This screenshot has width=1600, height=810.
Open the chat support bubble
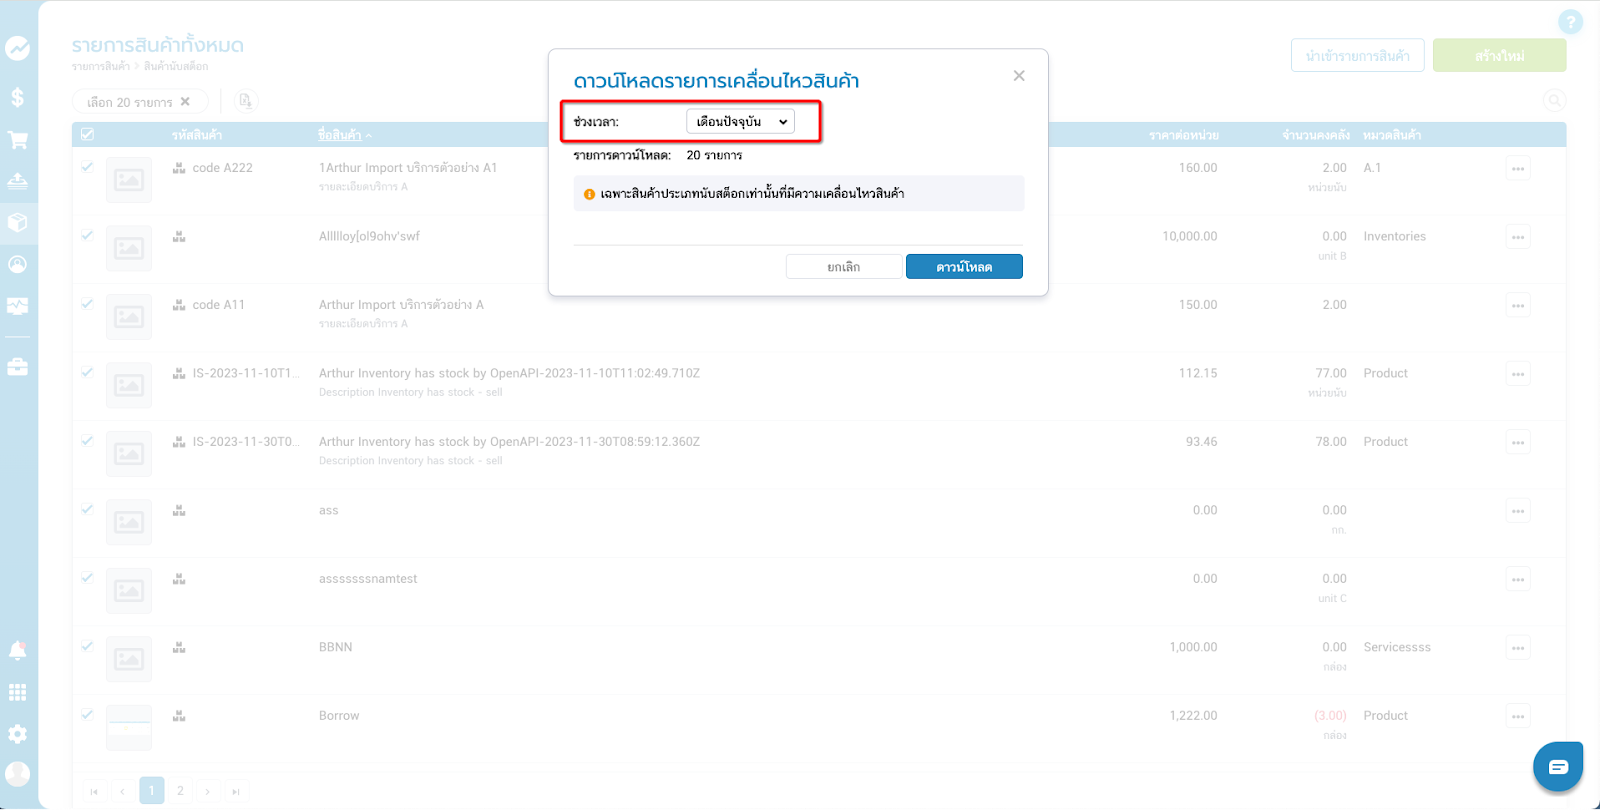coord(1557,767)
